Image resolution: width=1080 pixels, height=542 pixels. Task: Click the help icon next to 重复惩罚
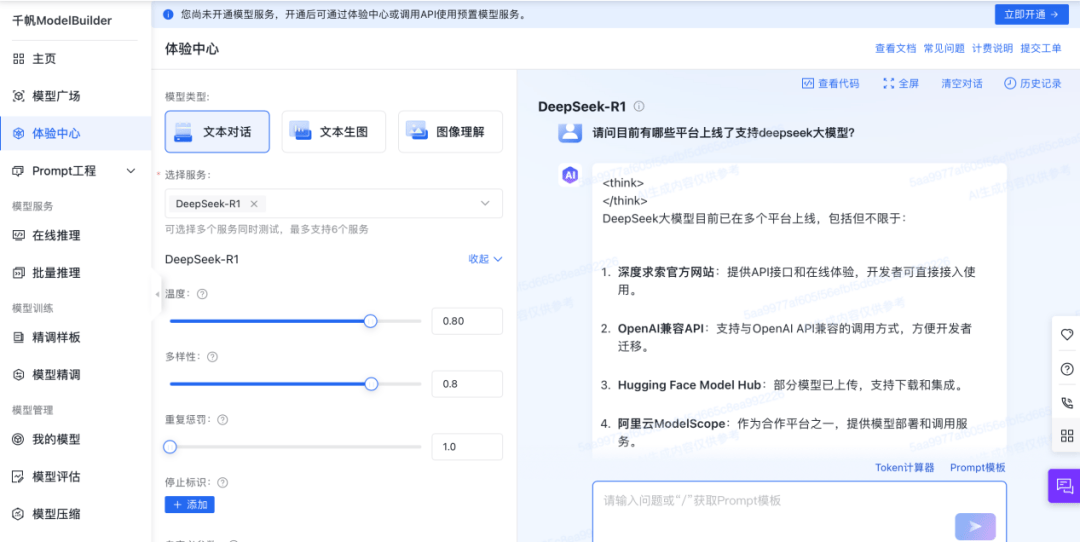coord(222,419)
